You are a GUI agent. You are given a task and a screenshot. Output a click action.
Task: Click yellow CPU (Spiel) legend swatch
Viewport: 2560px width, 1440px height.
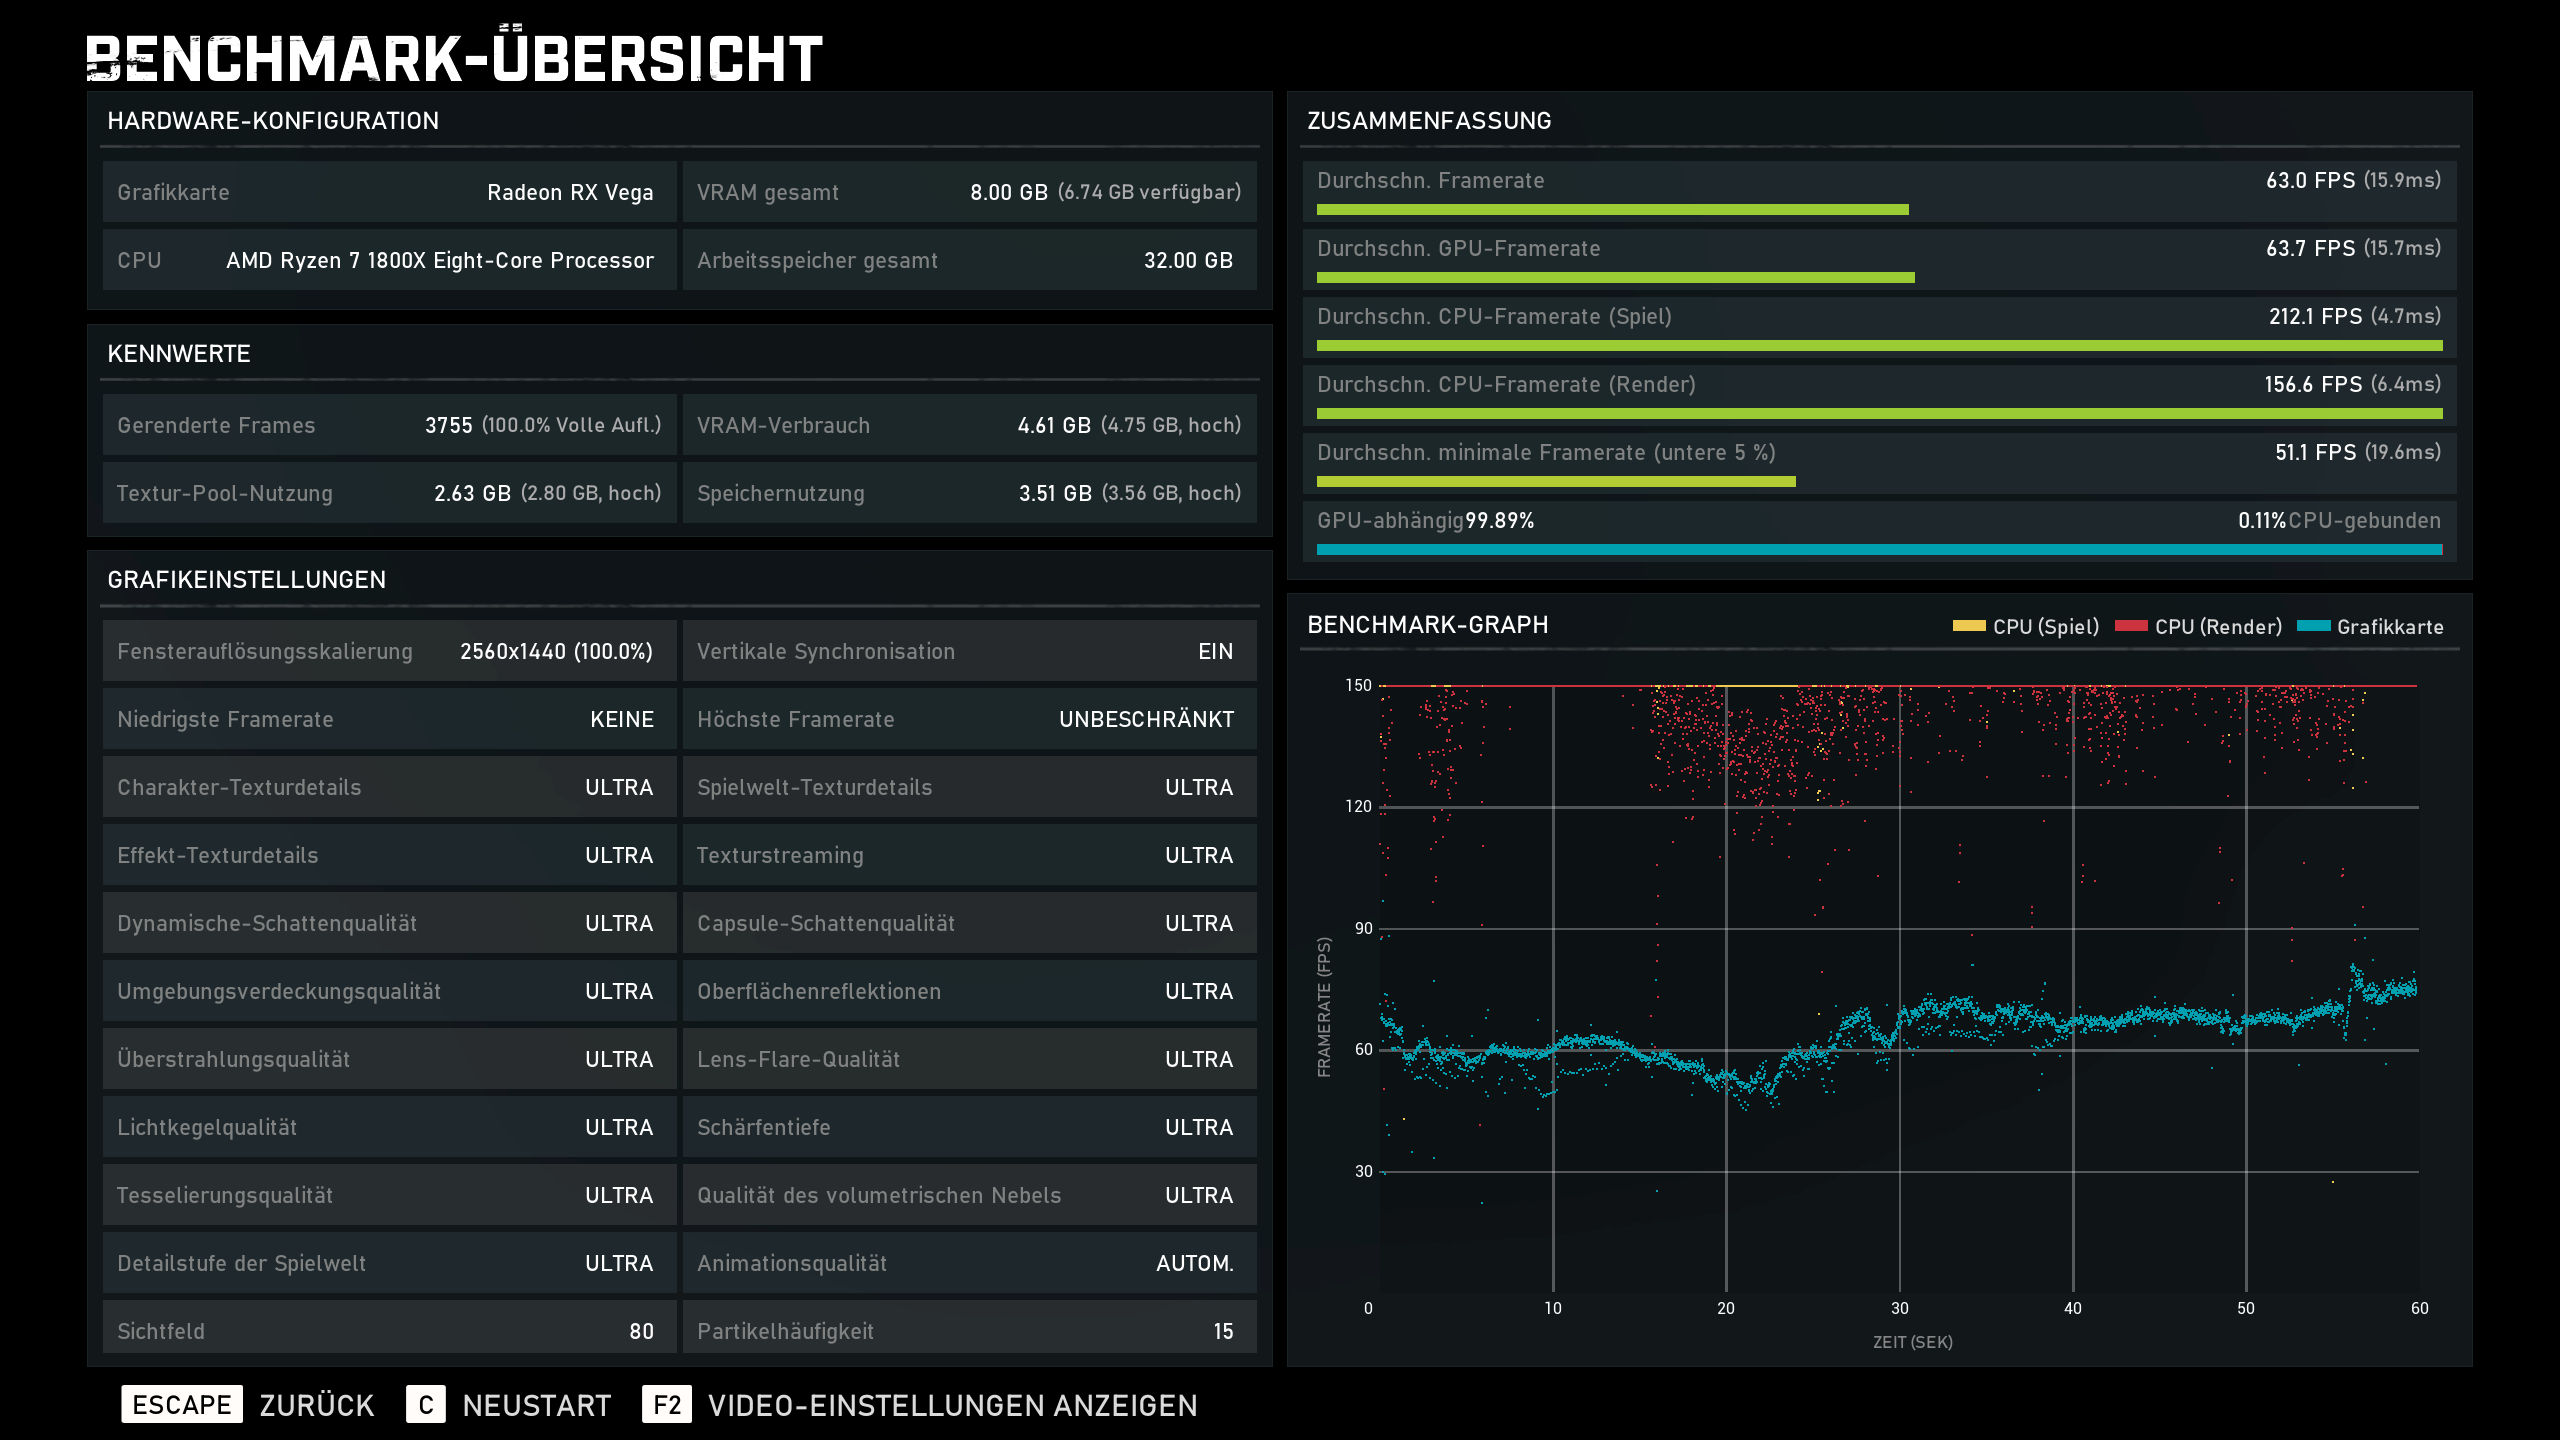coord(1968,627)
